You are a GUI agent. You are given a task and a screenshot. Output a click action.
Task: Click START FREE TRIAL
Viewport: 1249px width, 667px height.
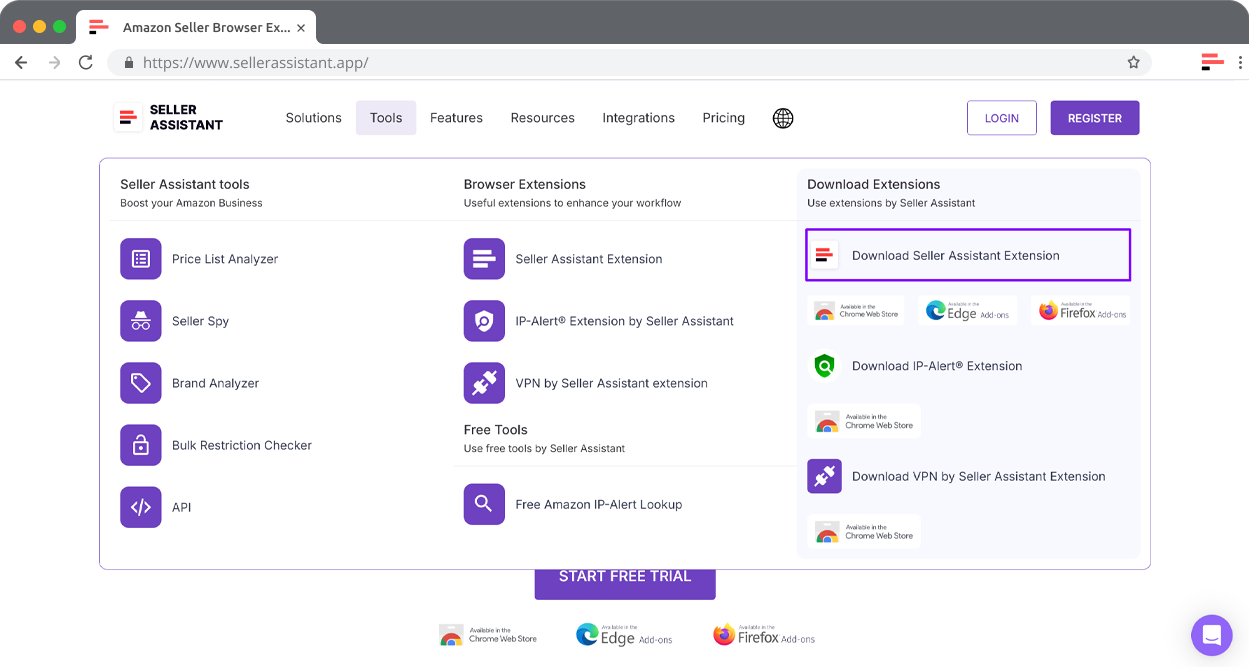[624, 576]
